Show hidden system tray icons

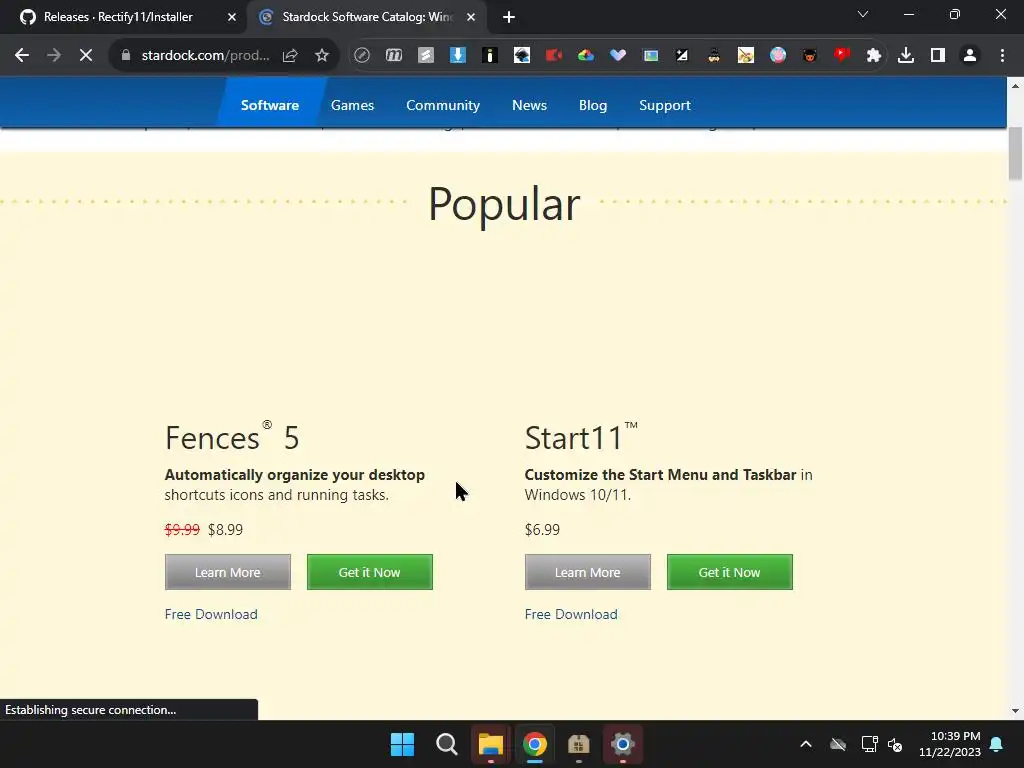point(806,744)
